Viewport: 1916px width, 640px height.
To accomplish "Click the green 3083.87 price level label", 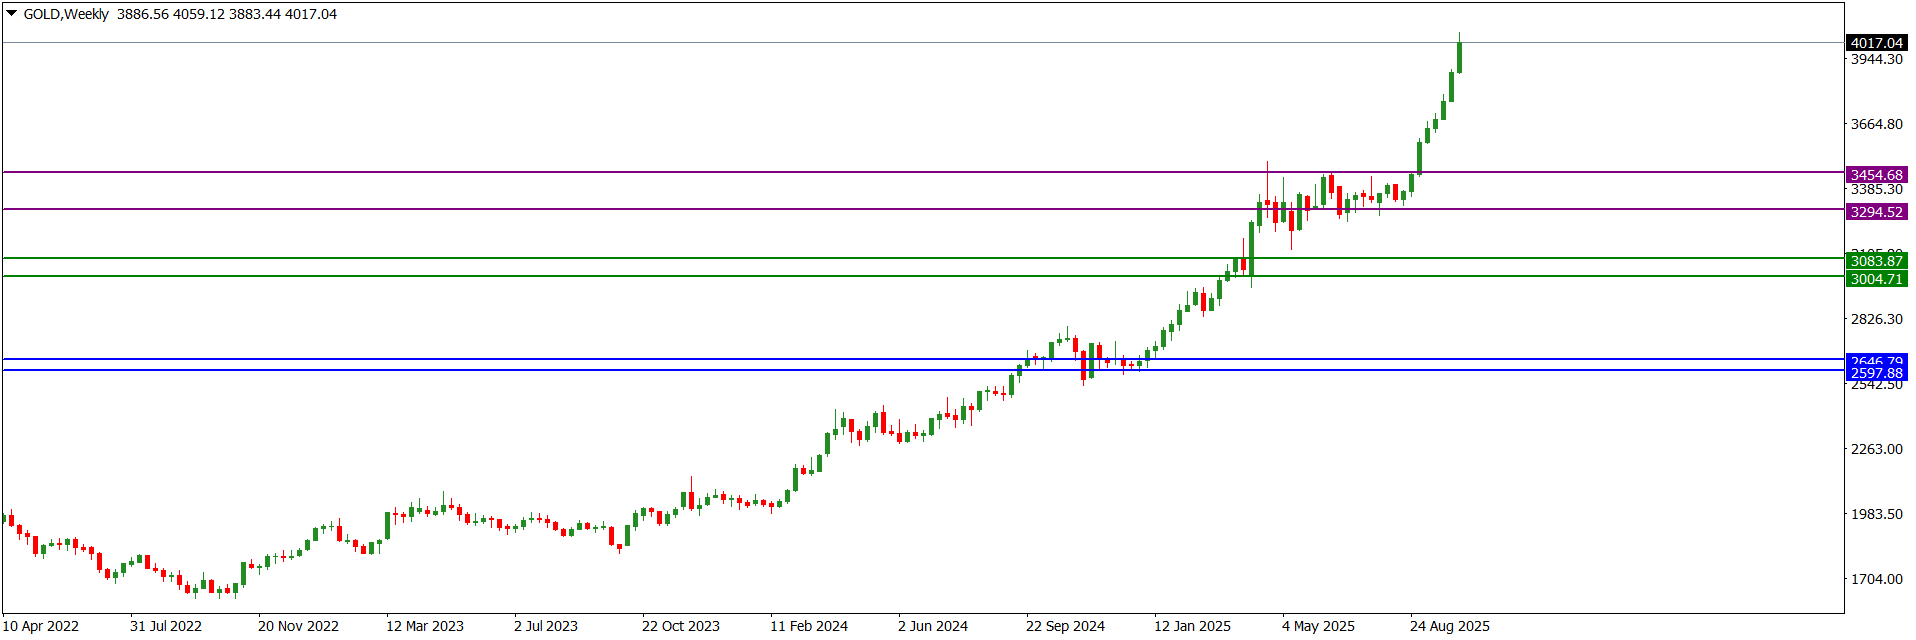I will point(1876,261).
